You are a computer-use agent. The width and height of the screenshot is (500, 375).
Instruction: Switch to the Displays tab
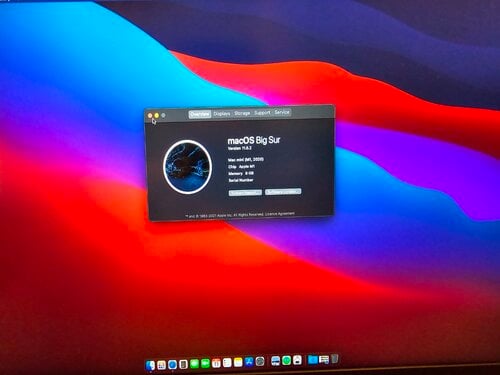(x=222, y=114)
